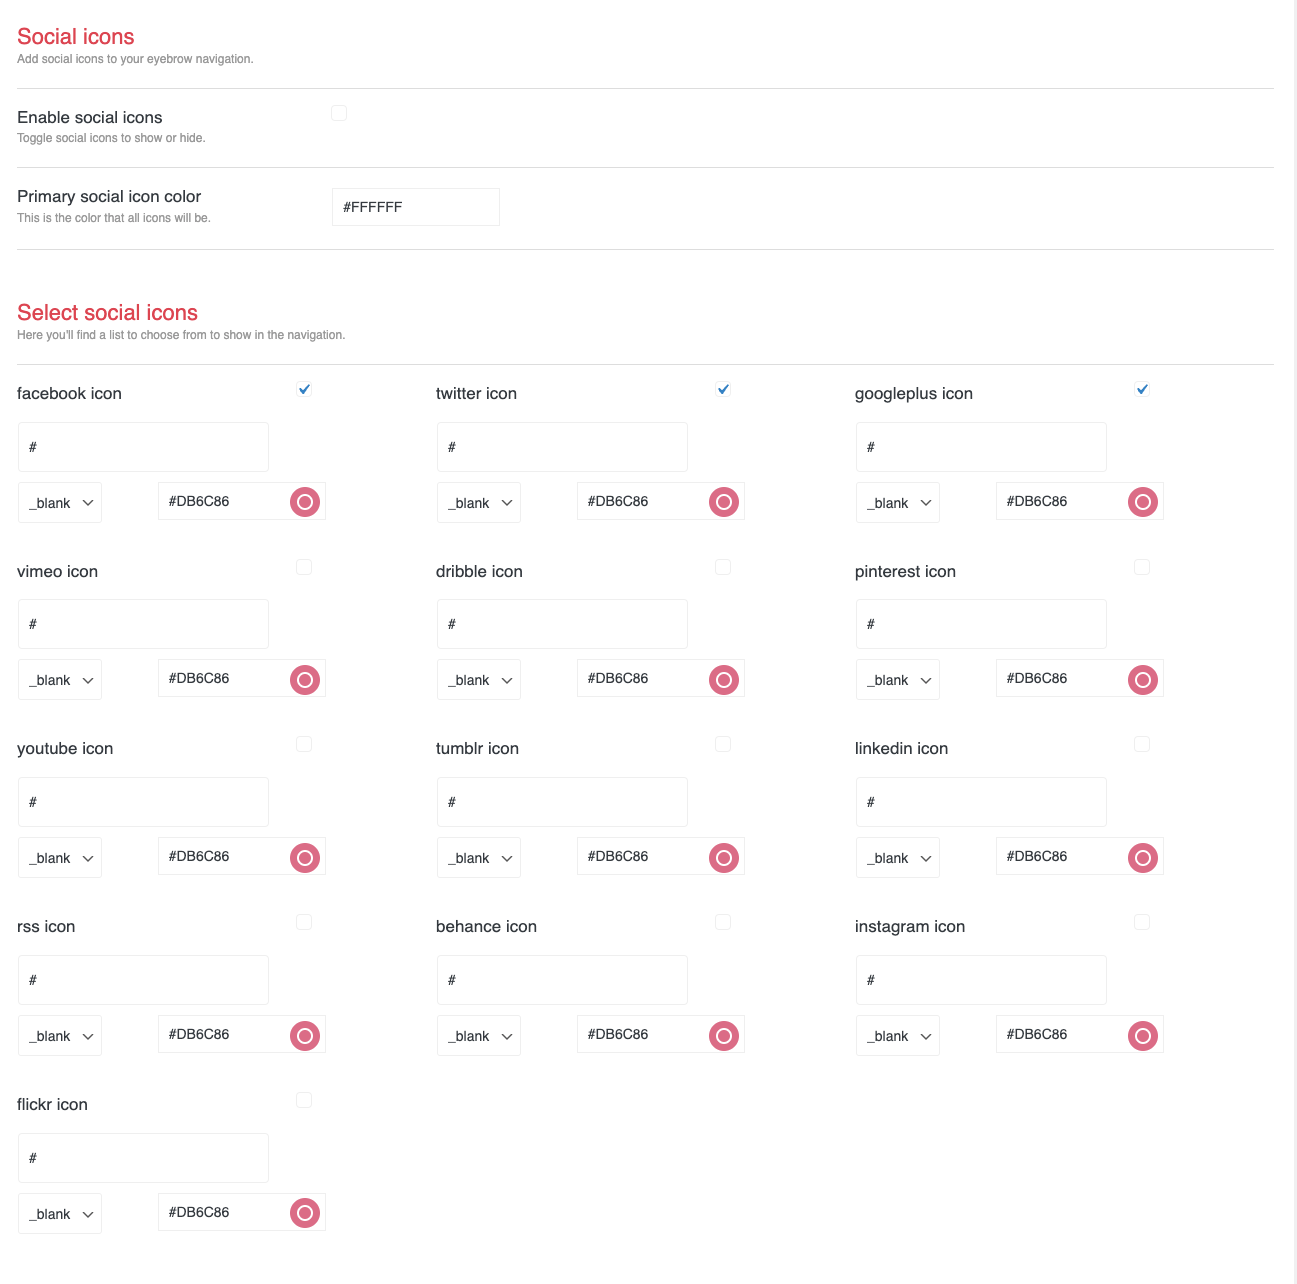This screenshot has height=1284, width=1297.
Task: Click the linkedin icon color picker circle
Action: [x=1143, y=858]
